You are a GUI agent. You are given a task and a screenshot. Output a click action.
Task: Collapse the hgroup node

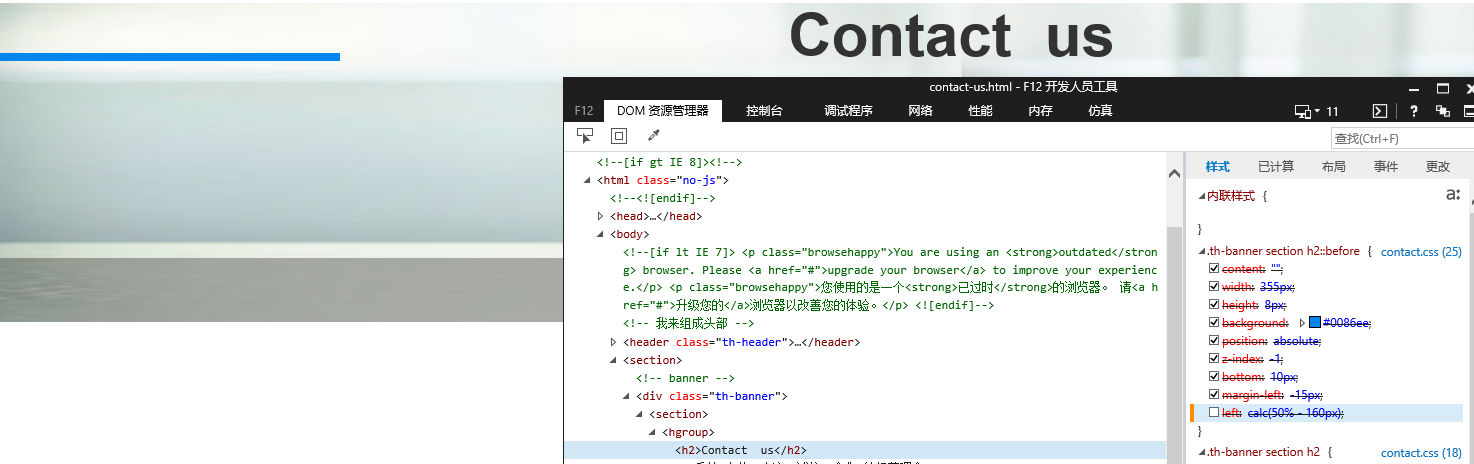pyautogui.click(x=653, y=432)
